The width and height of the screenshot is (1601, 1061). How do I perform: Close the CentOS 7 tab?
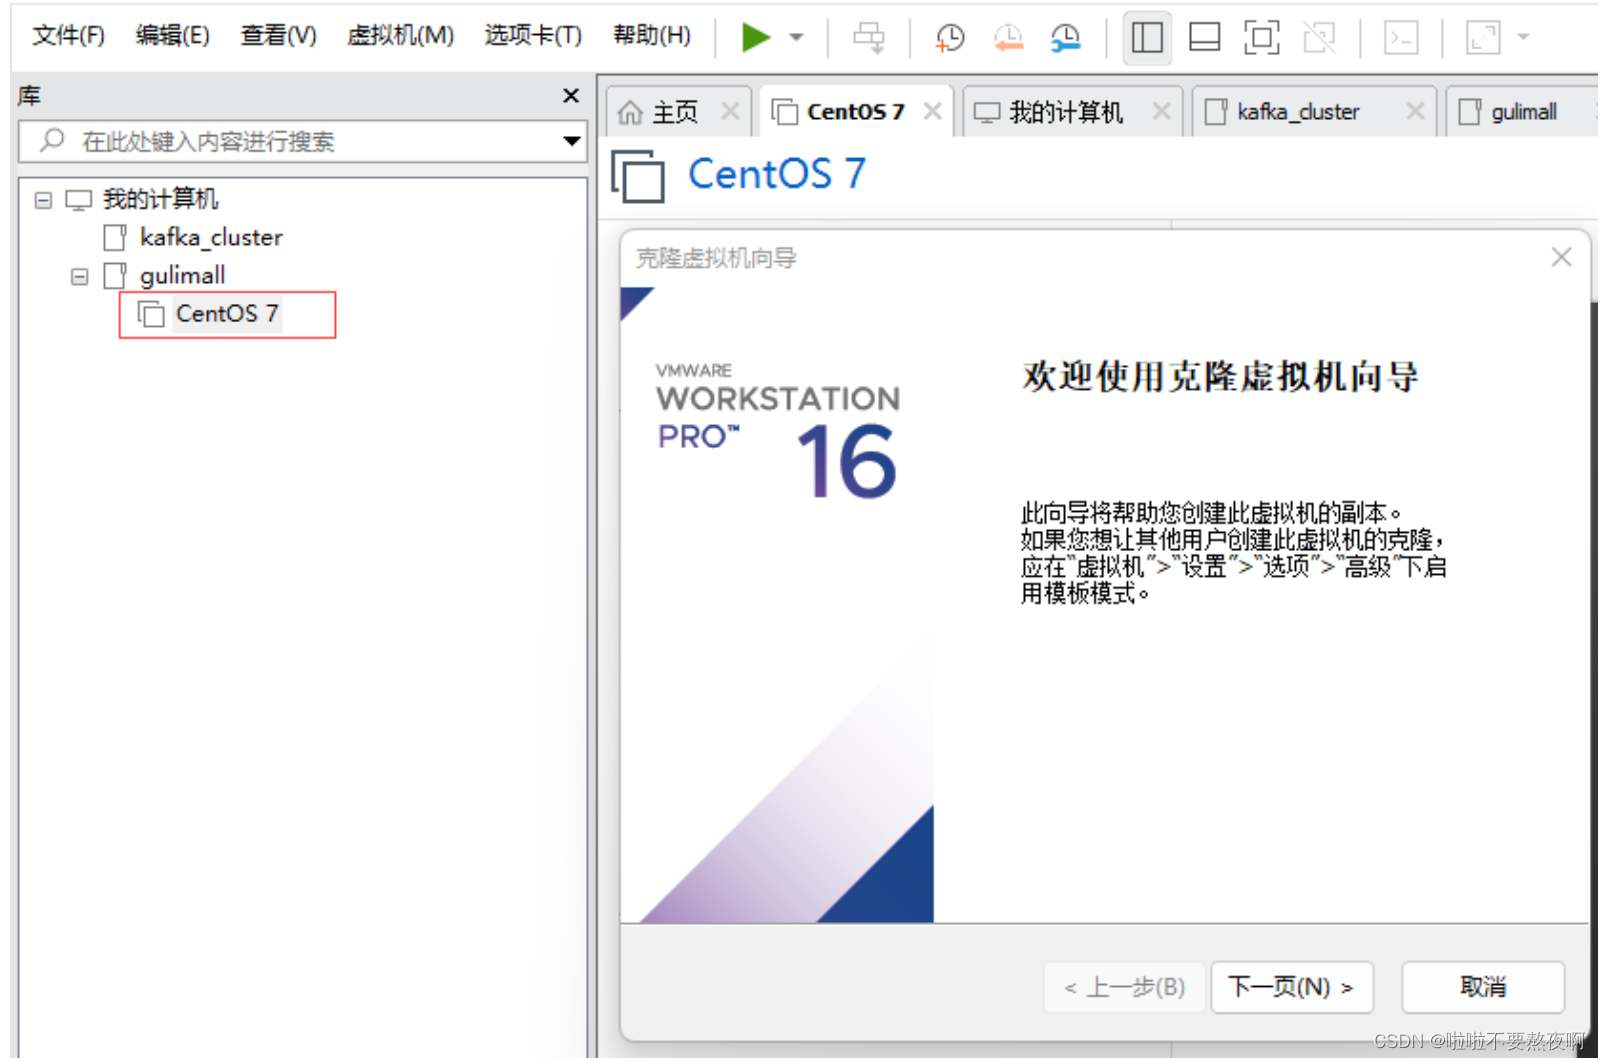[x=932, y=111]
